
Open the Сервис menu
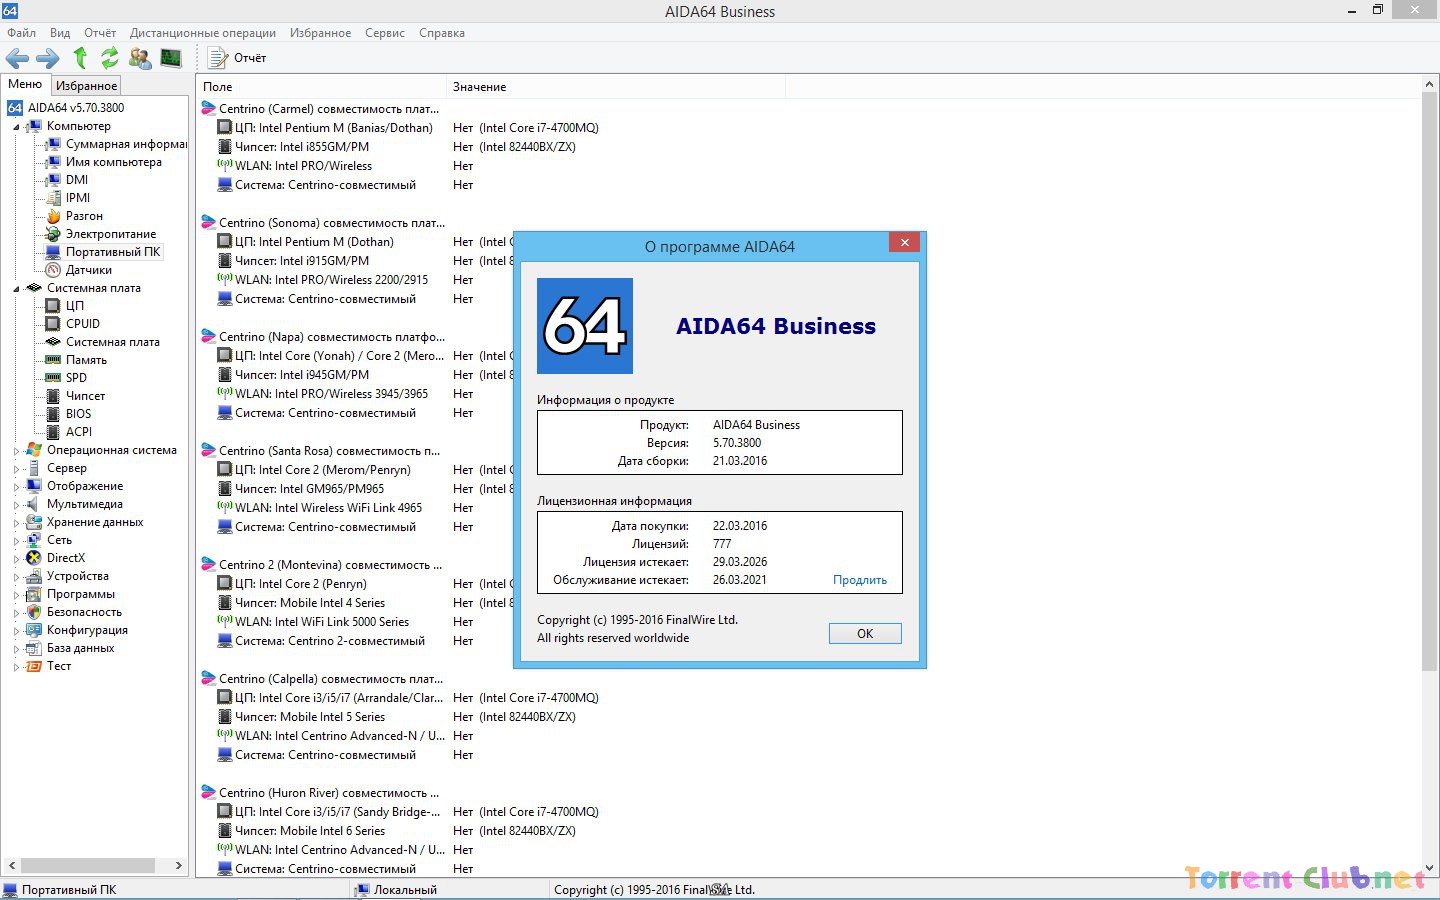click(x=385, y=33)
